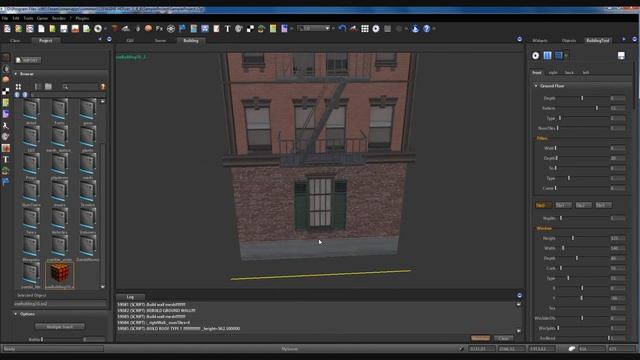Click round collapse button of viewport panel
The width and height of the screenshot is (640, 360).
(x=519, y=39)
